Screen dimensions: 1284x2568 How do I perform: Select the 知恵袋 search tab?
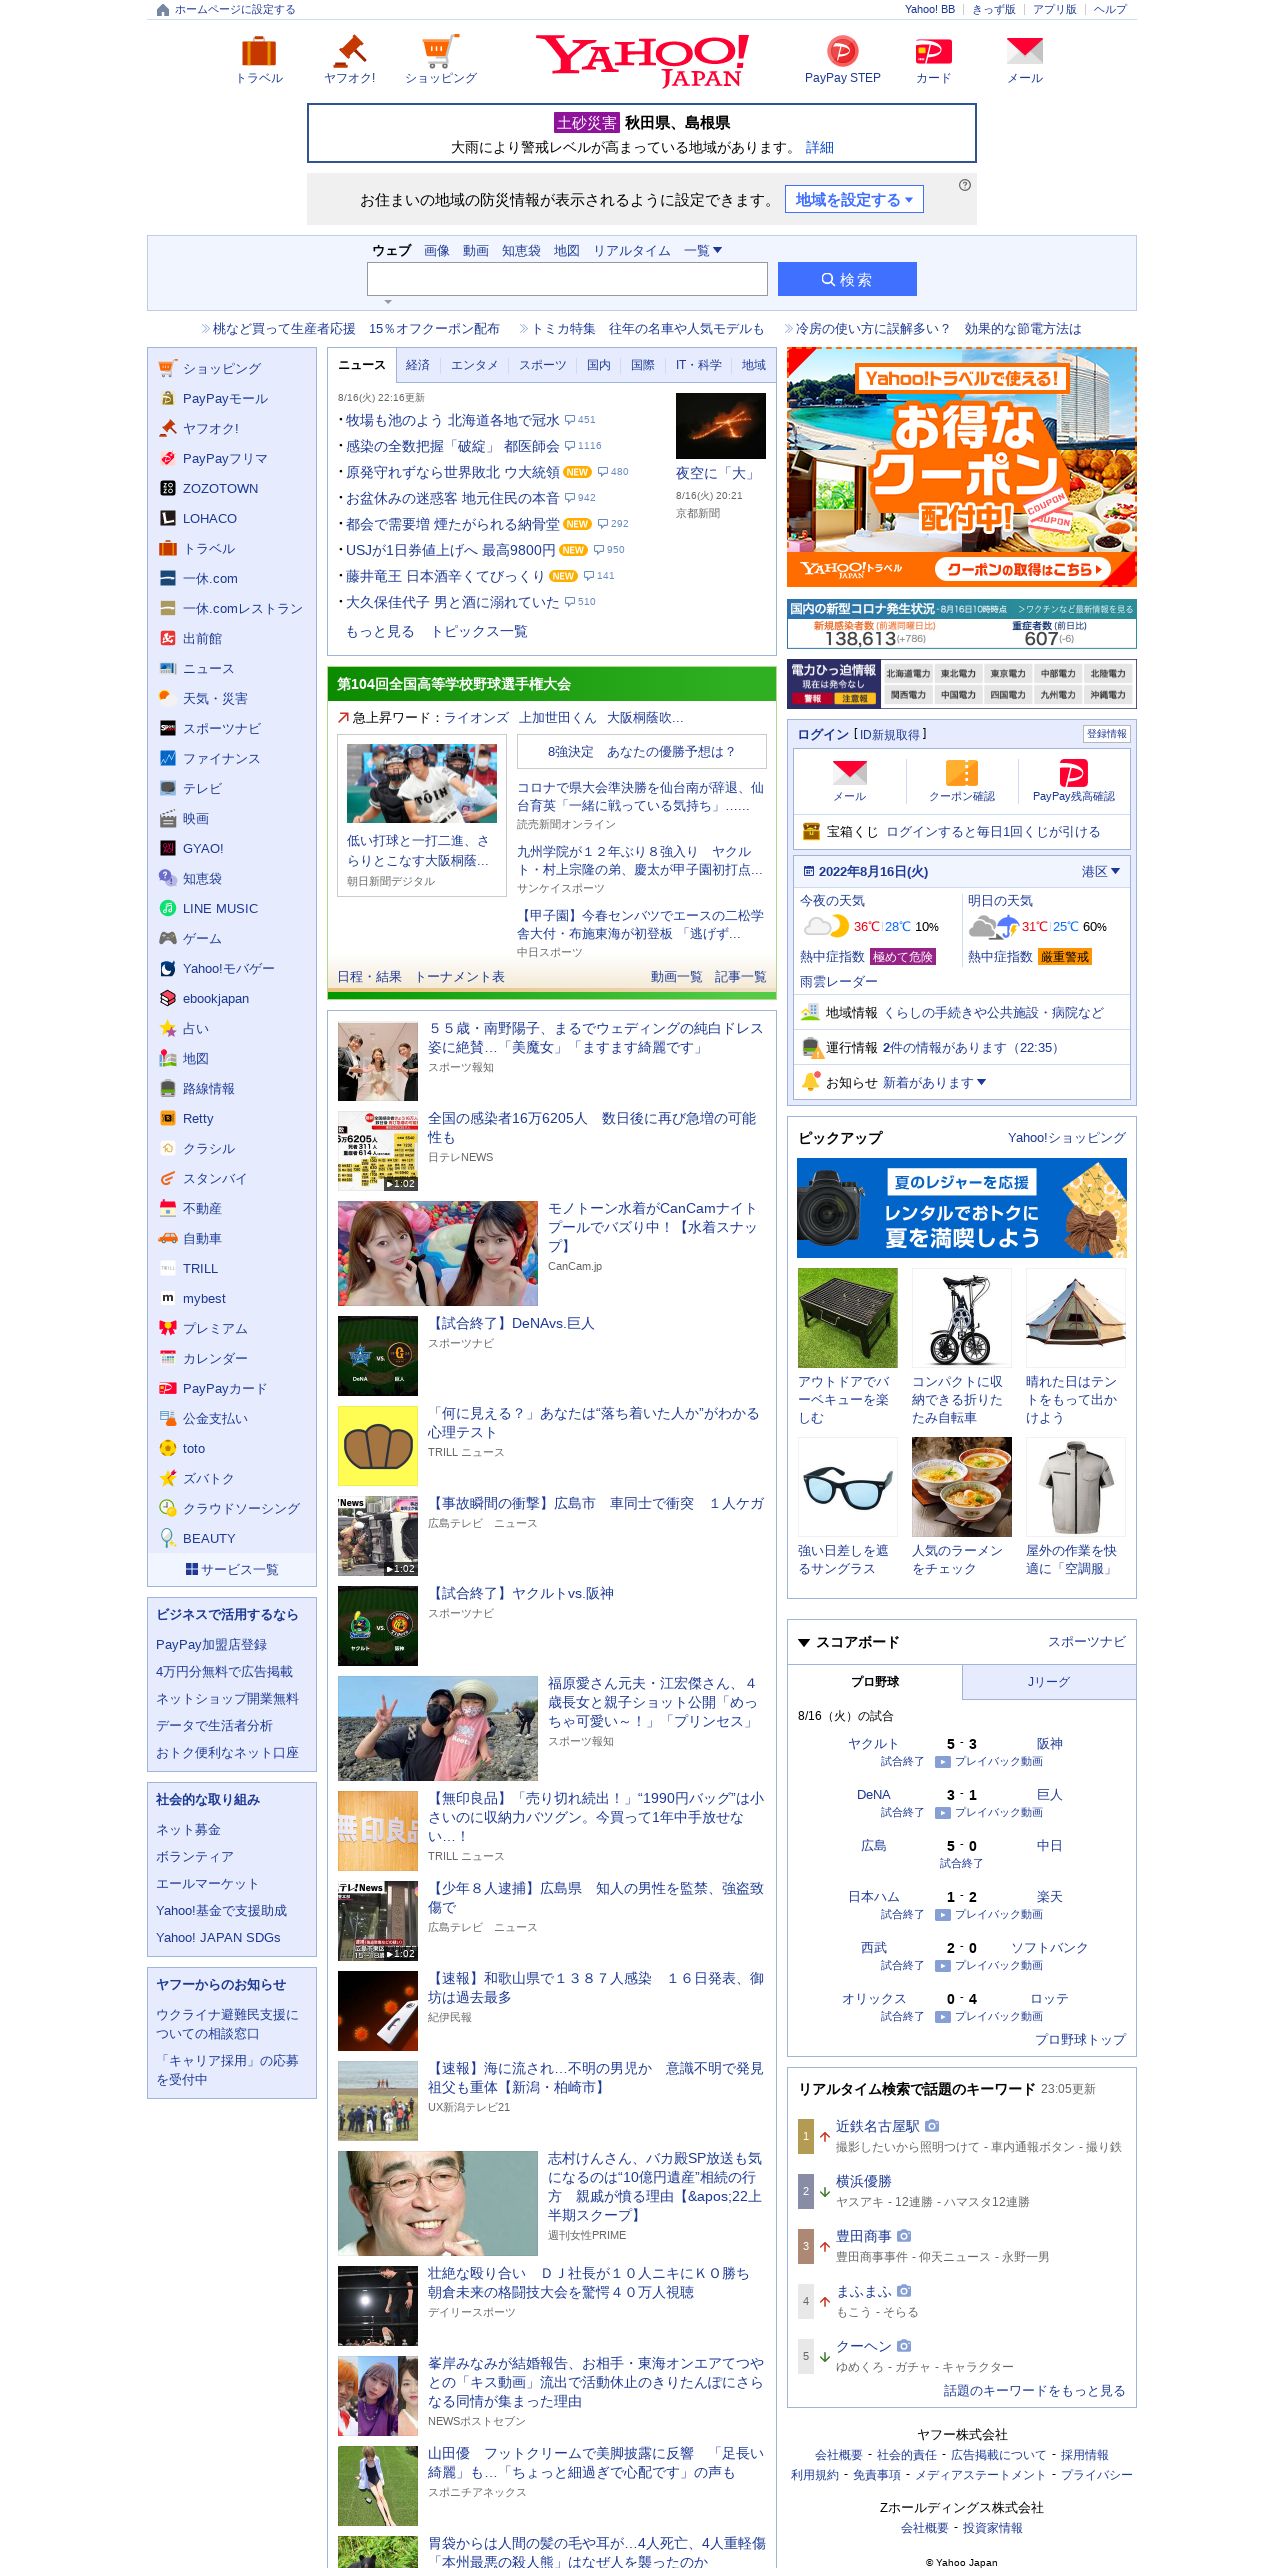(x=521, y=250)
